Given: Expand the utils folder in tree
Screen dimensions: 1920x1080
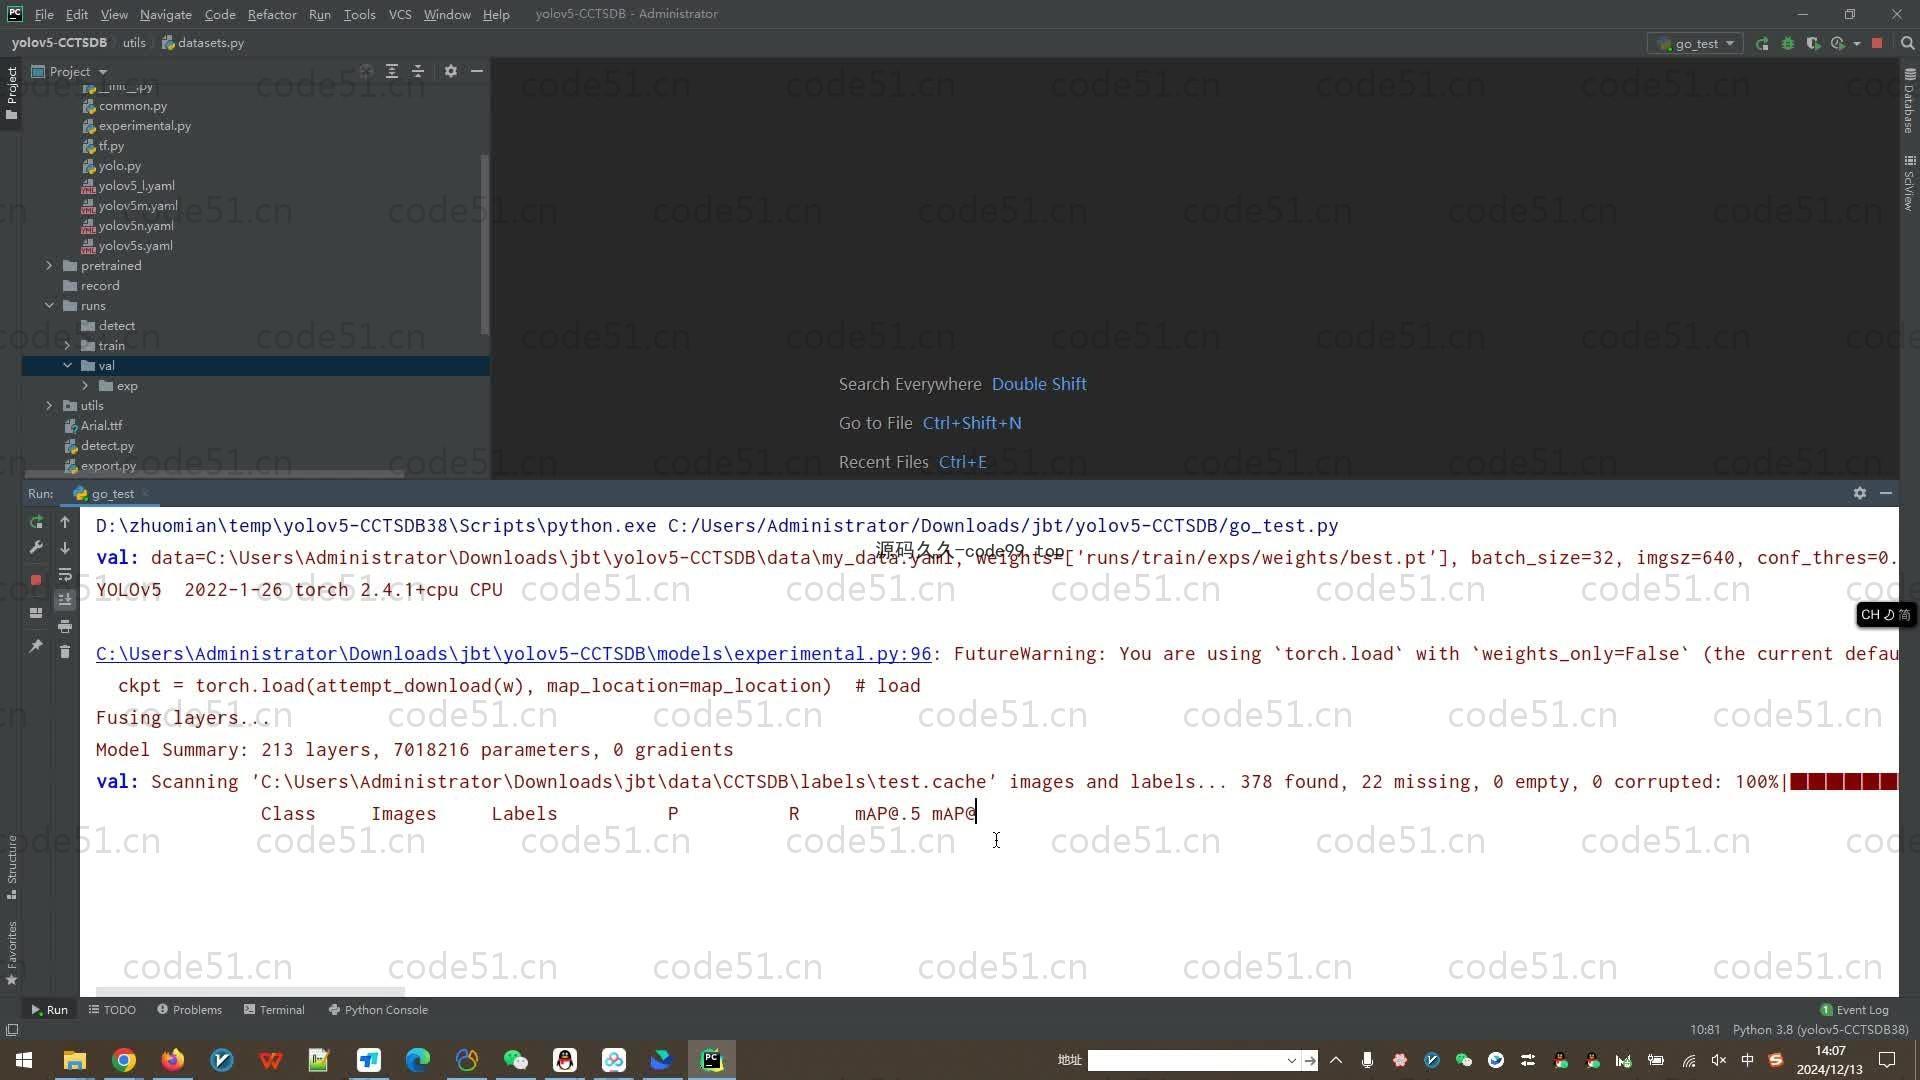Looking at the screenshot, I should 49,406.
